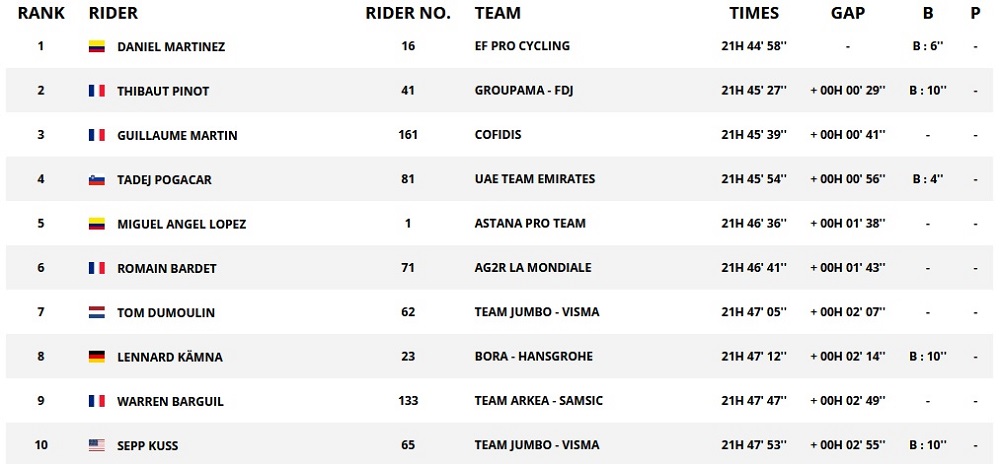
Task: Click the French flag beside Thibaut Pinot
Action: 97,91
